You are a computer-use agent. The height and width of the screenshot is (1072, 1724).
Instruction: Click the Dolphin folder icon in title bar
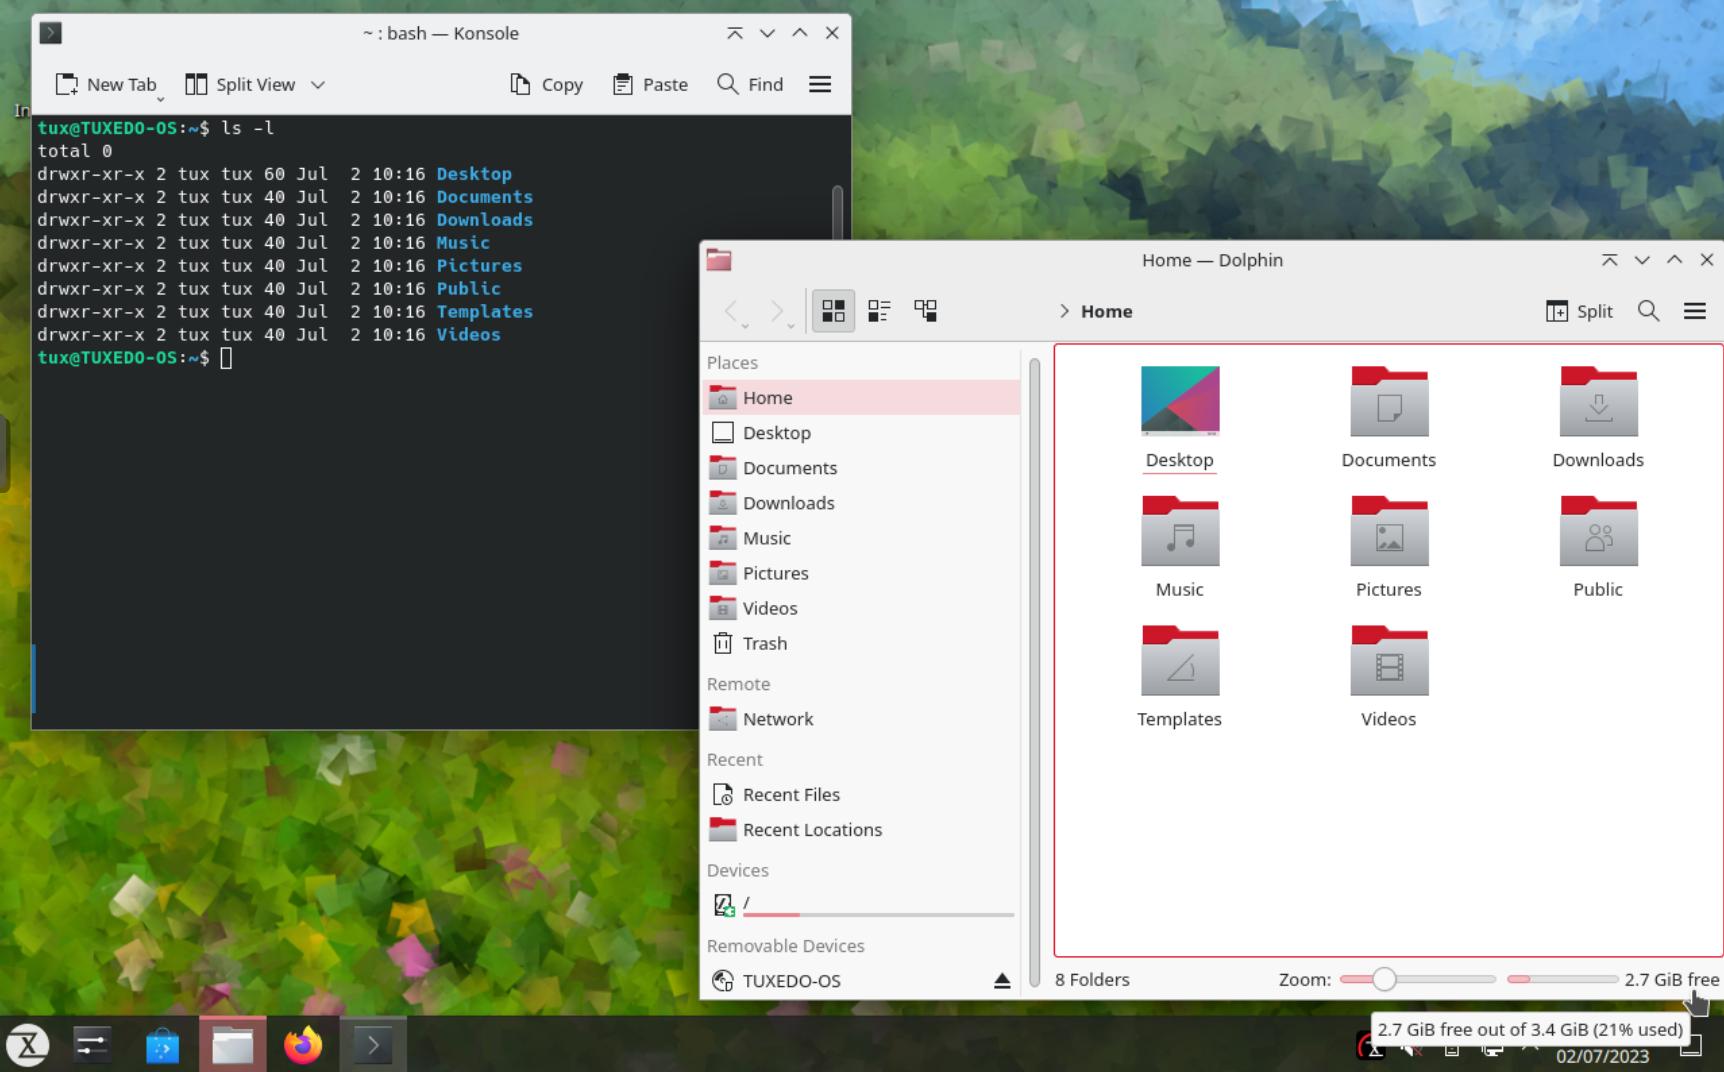(x=719, y=260)
